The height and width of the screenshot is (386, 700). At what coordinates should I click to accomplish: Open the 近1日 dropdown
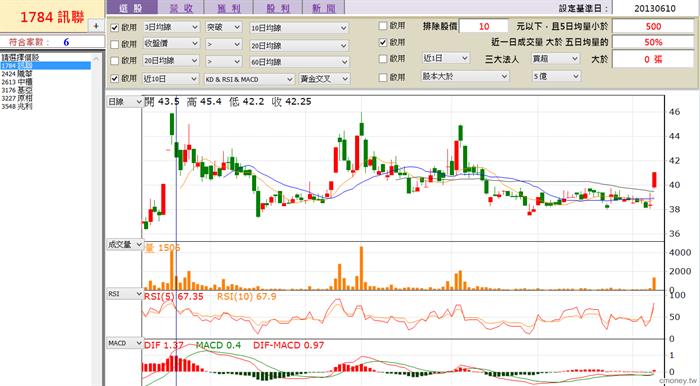point(445,58)
